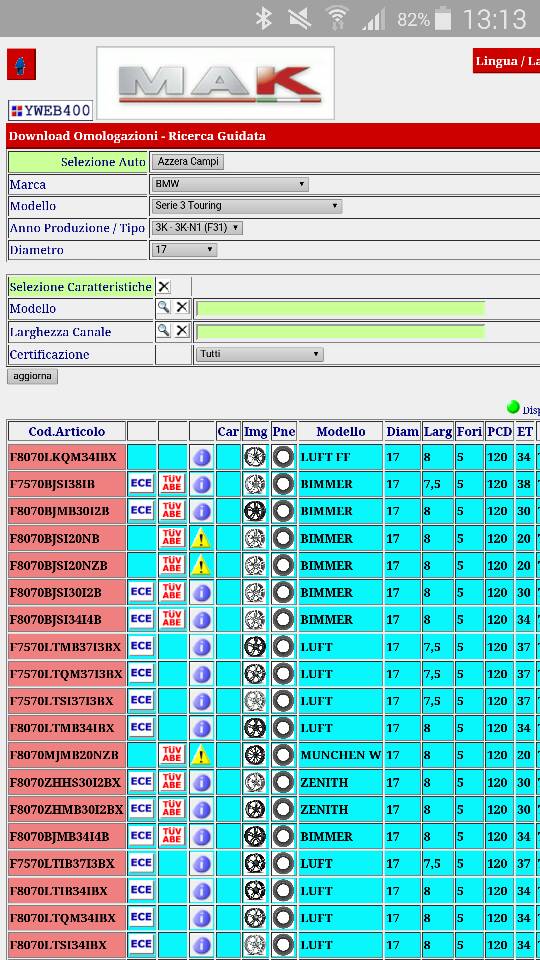Open info icon for F8070BJSI34I4B
The height and width of the screenshot is (960, 540).
[201, 620]
